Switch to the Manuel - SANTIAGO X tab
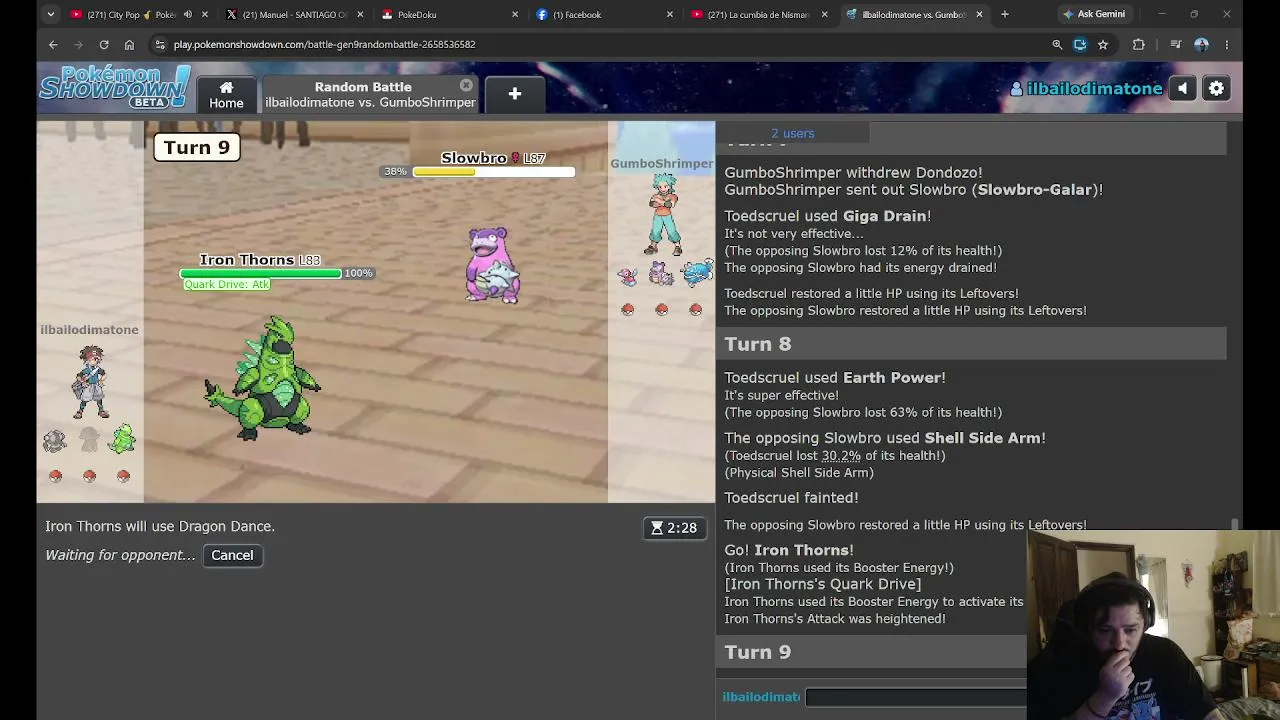 point(293,14)
